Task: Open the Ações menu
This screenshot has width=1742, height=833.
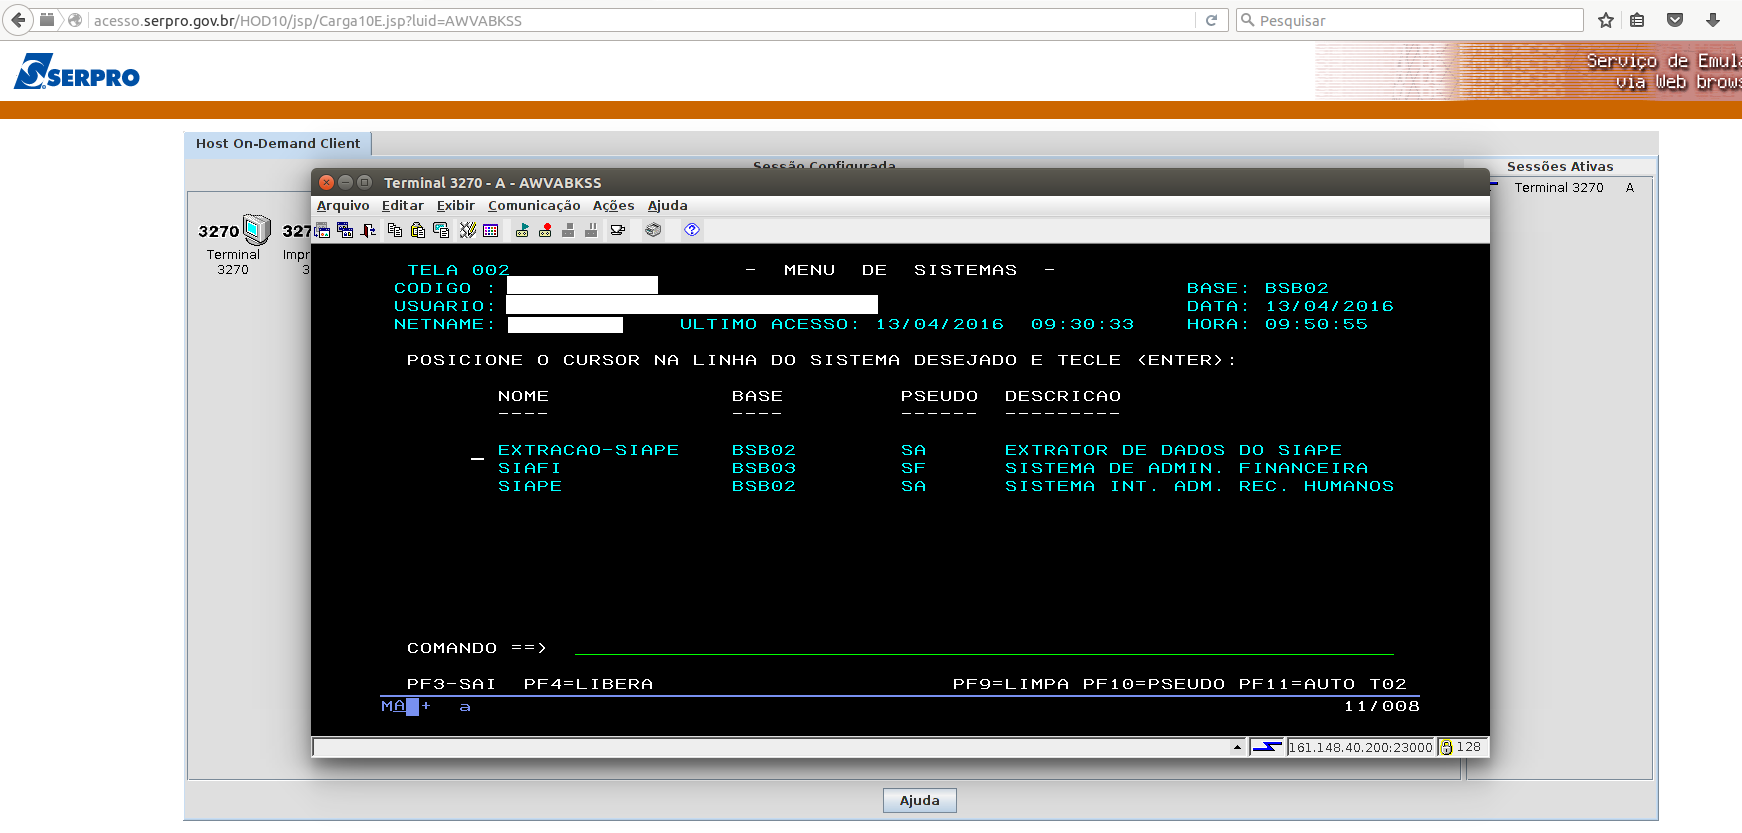Action: pyautogui.click(x=614, y=206)
